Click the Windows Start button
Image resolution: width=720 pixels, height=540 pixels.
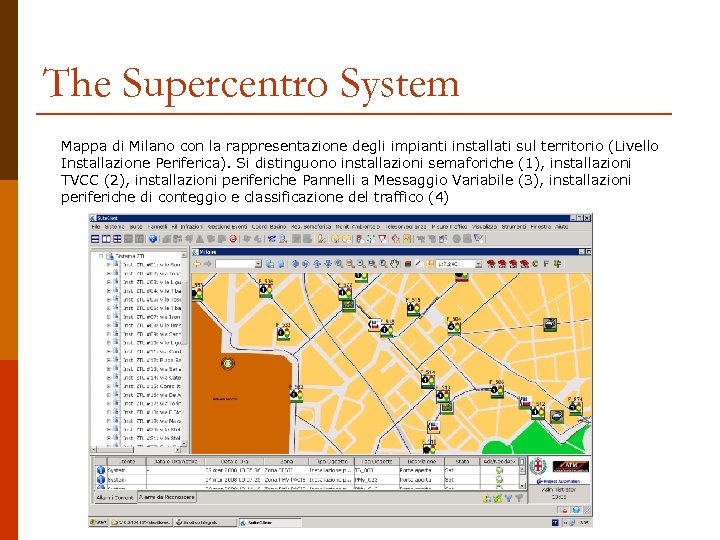(x=98, y=522)
